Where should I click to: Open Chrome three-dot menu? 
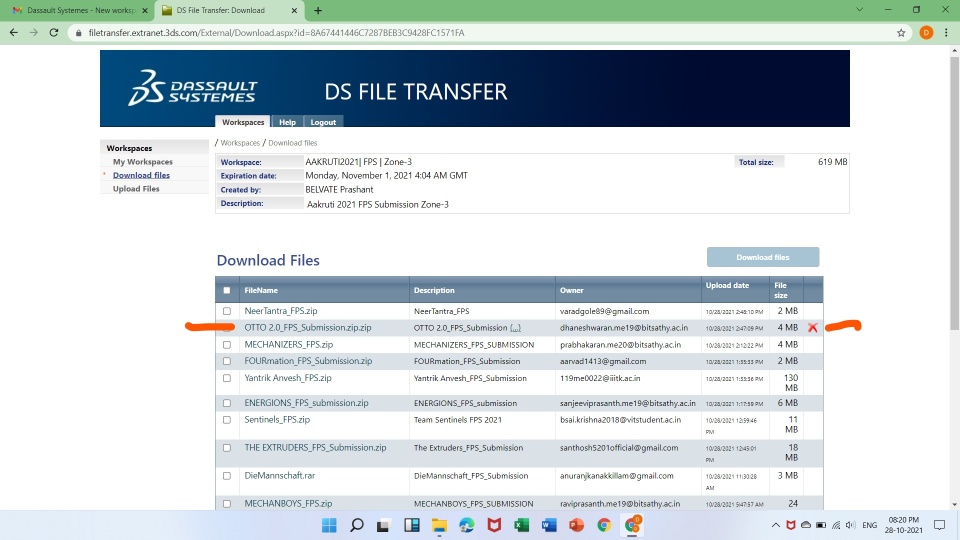pos(946,32)
